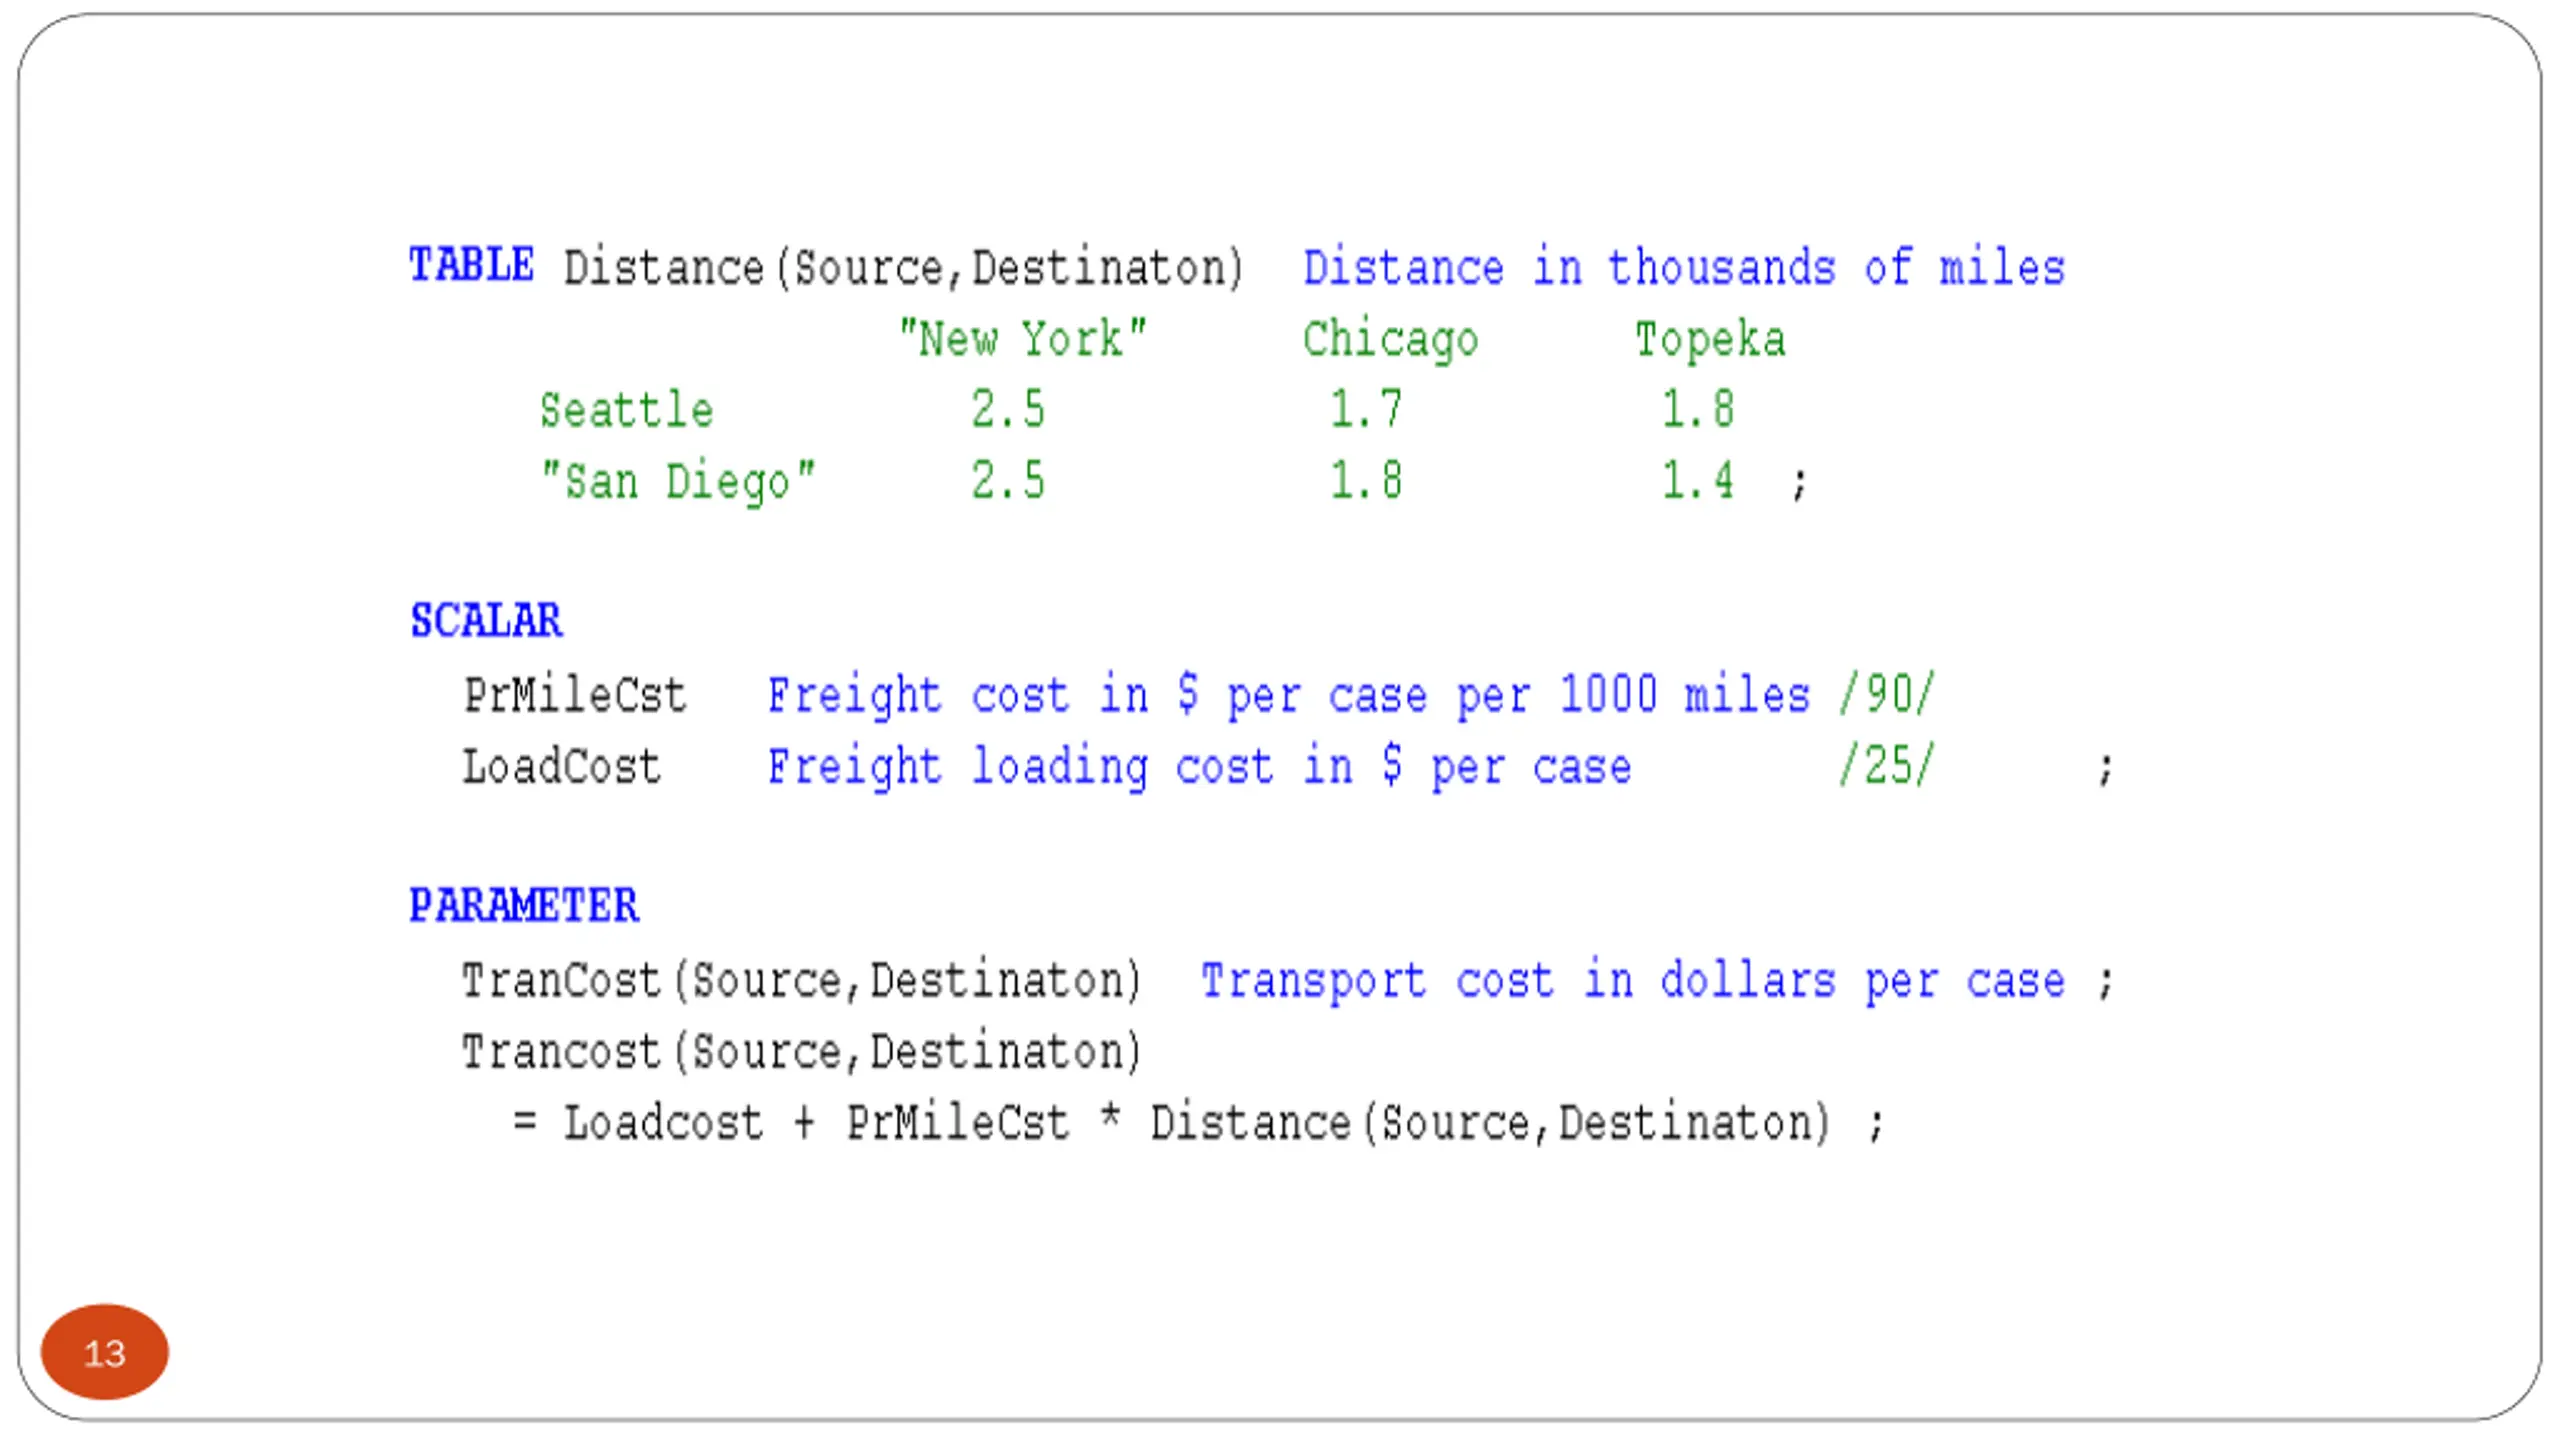The height and width of the screenshot is (1440, 2560).
Task: Click the "San Diego" row label
Action: coord(677,481)
